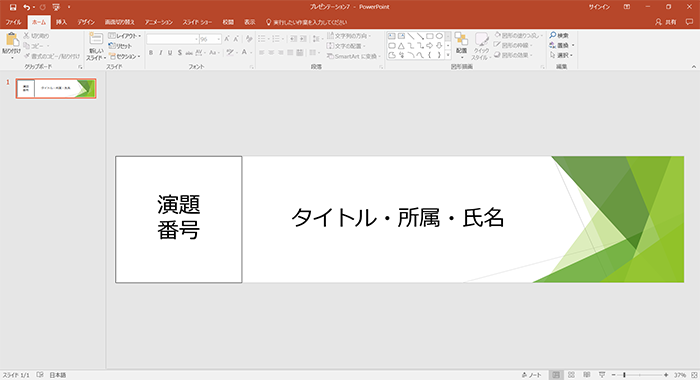700x380 pixels.
Task: Click the bullets list icon
Action: coord(262,39)
